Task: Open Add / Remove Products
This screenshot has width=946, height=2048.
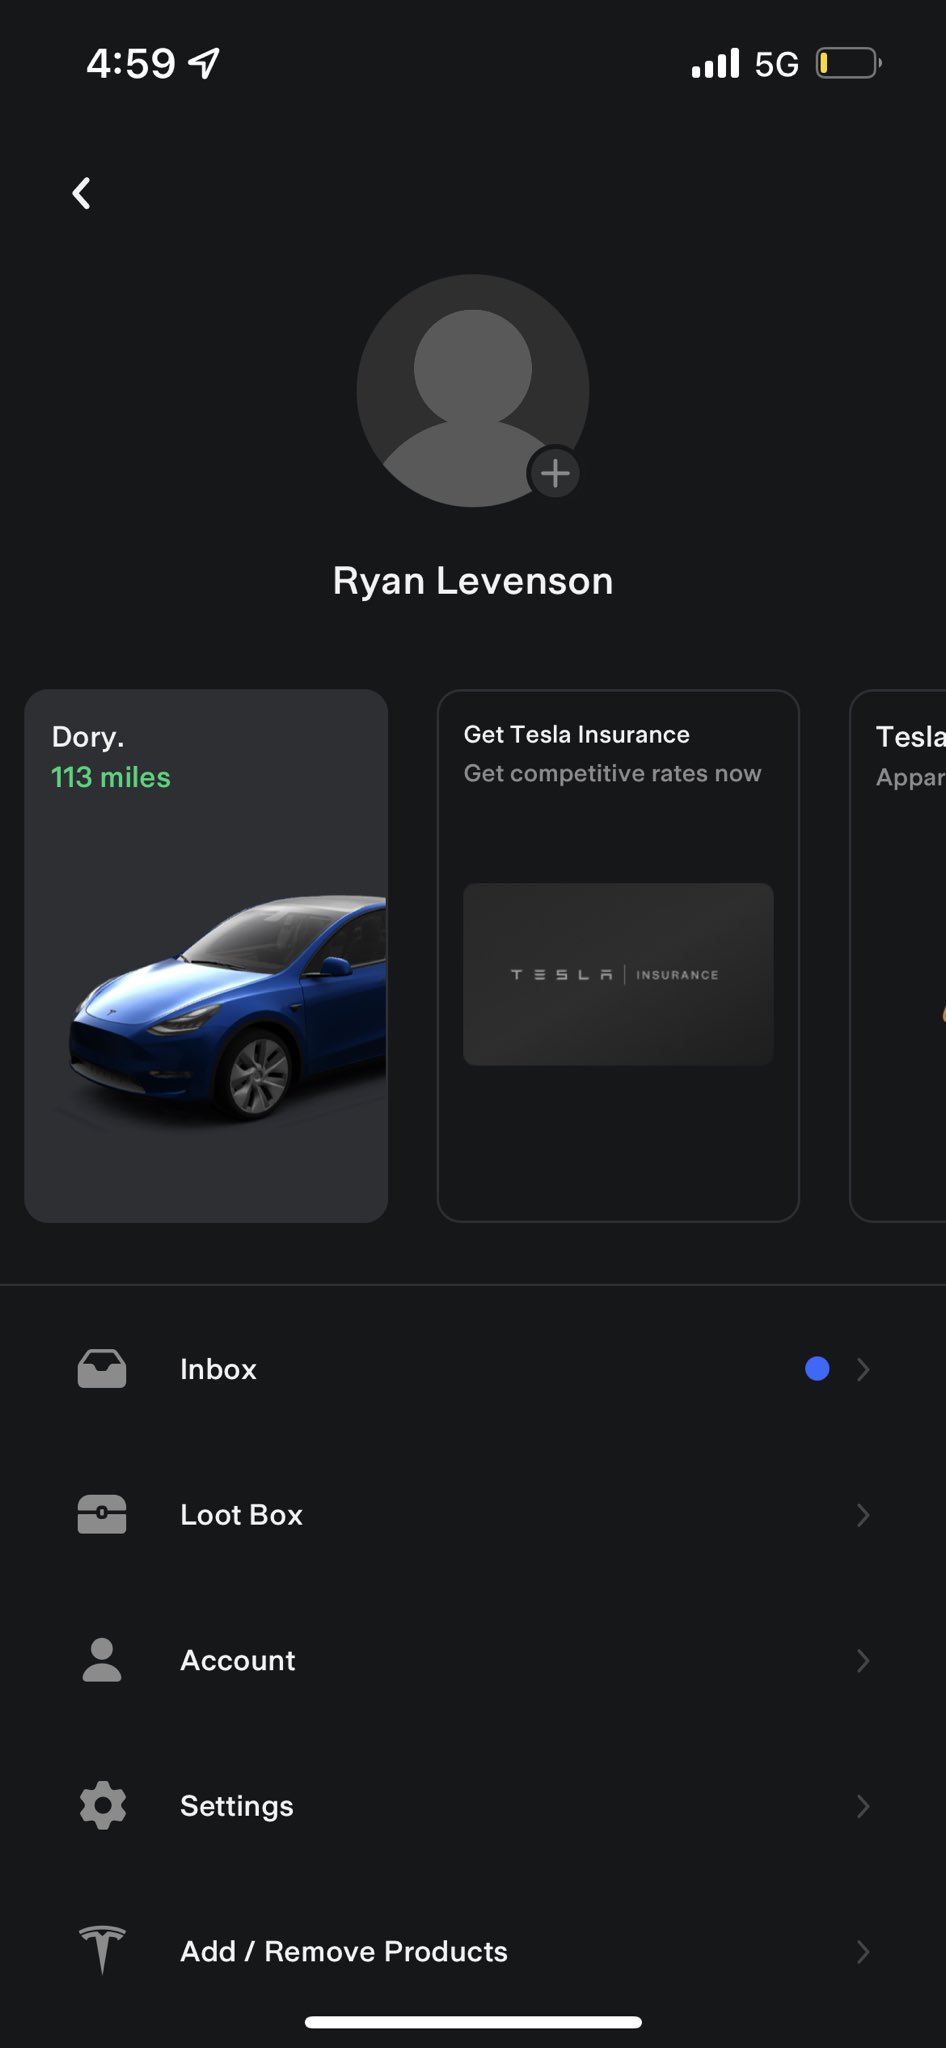Action: (x=473, y=1952)
